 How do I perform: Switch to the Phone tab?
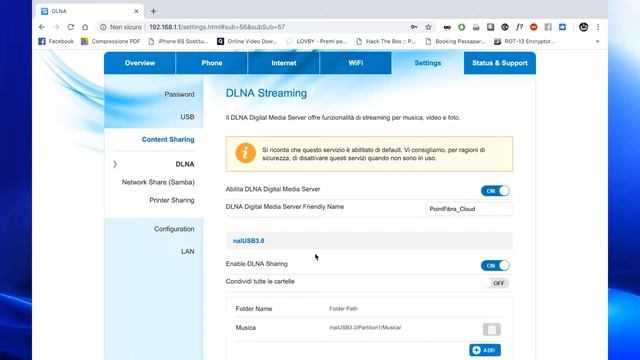[x=211, y=63]
